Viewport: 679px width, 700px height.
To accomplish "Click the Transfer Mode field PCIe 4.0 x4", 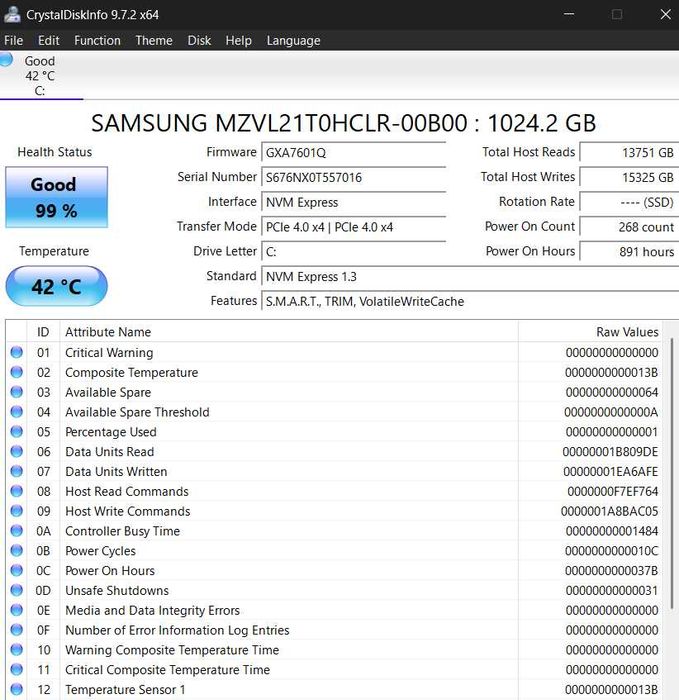I will [x=353, y=227].
